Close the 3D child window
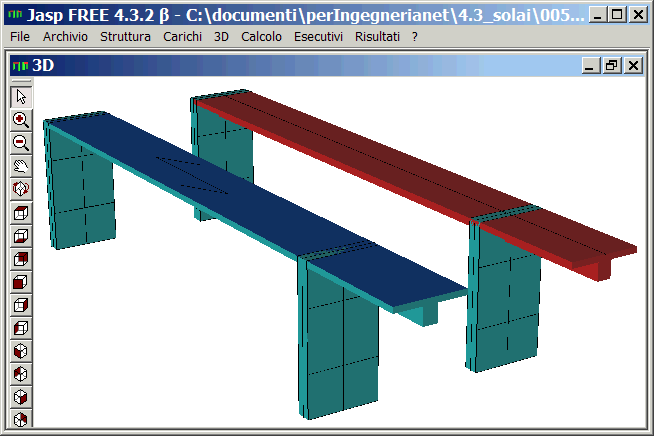Viewport: 654px width, 436px height. coord(634,66)
